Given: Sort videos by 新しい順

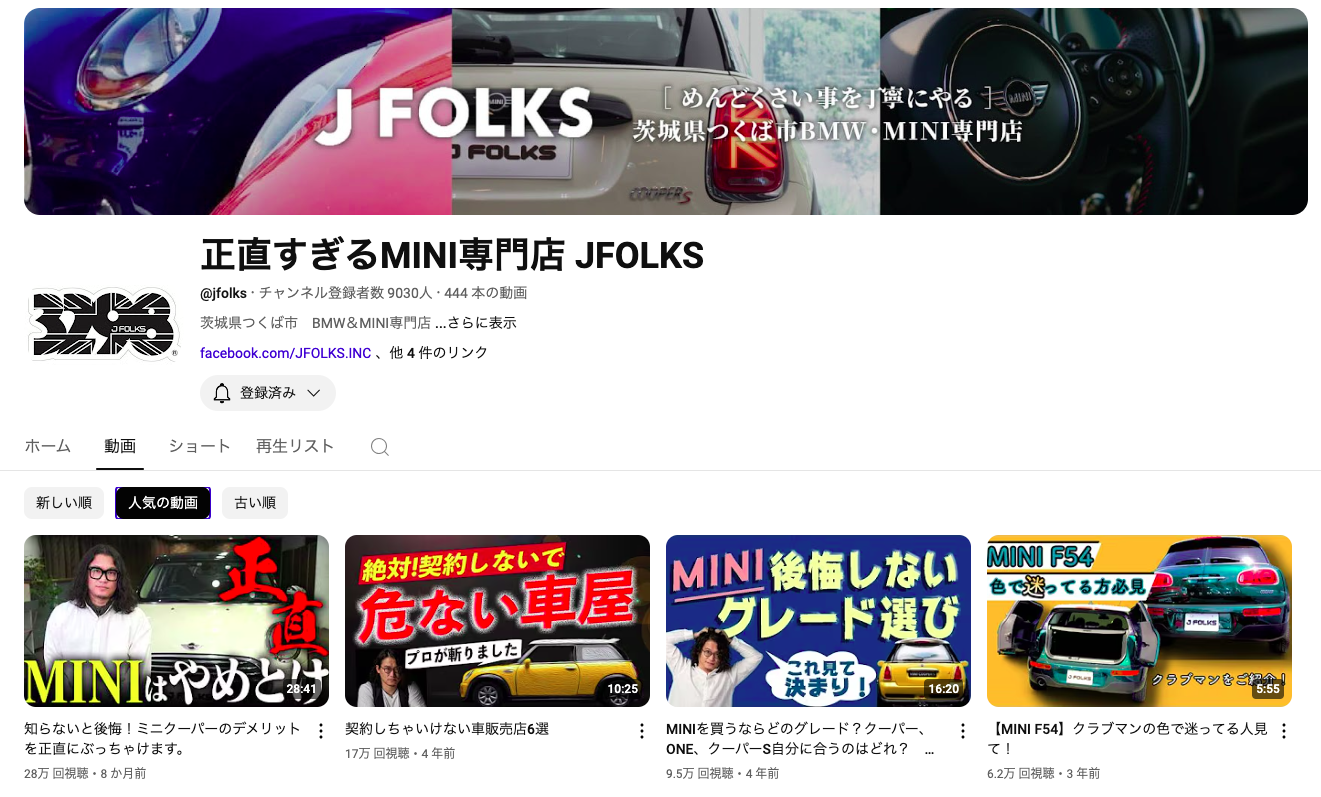Looking at the screenshot, I should [64, 503].
